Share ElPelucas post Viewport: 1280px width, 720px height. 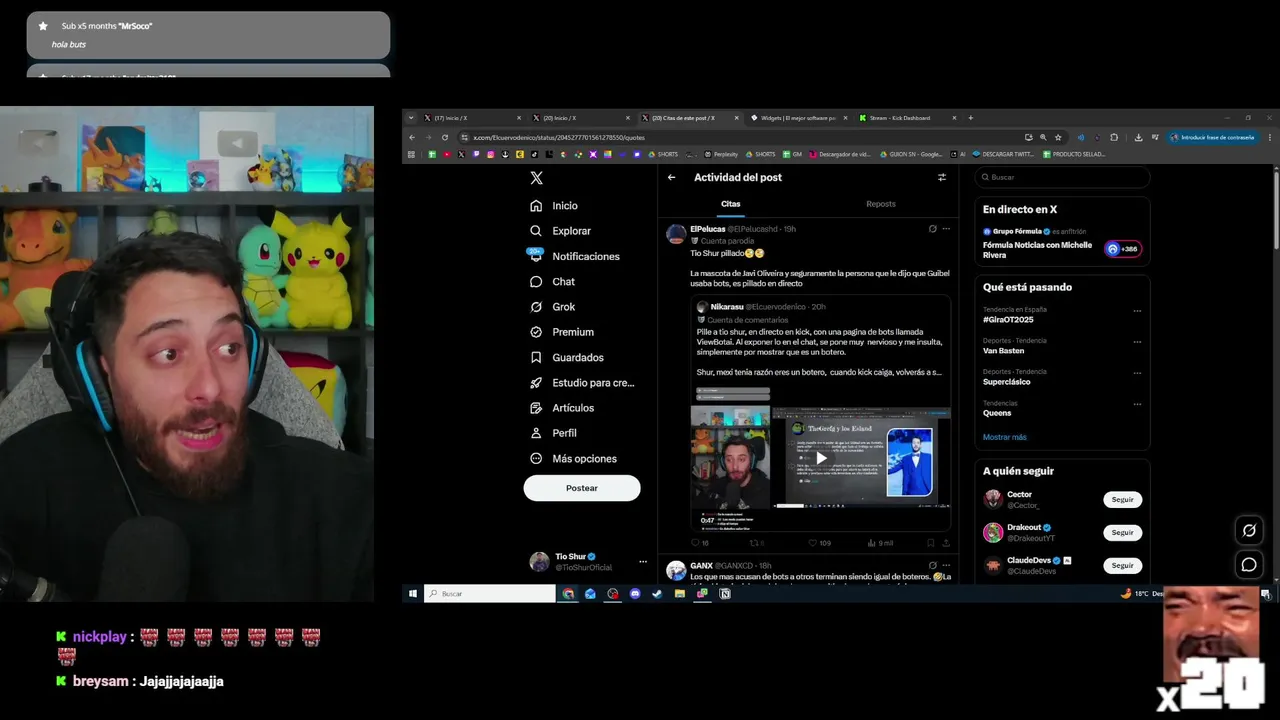946,543
